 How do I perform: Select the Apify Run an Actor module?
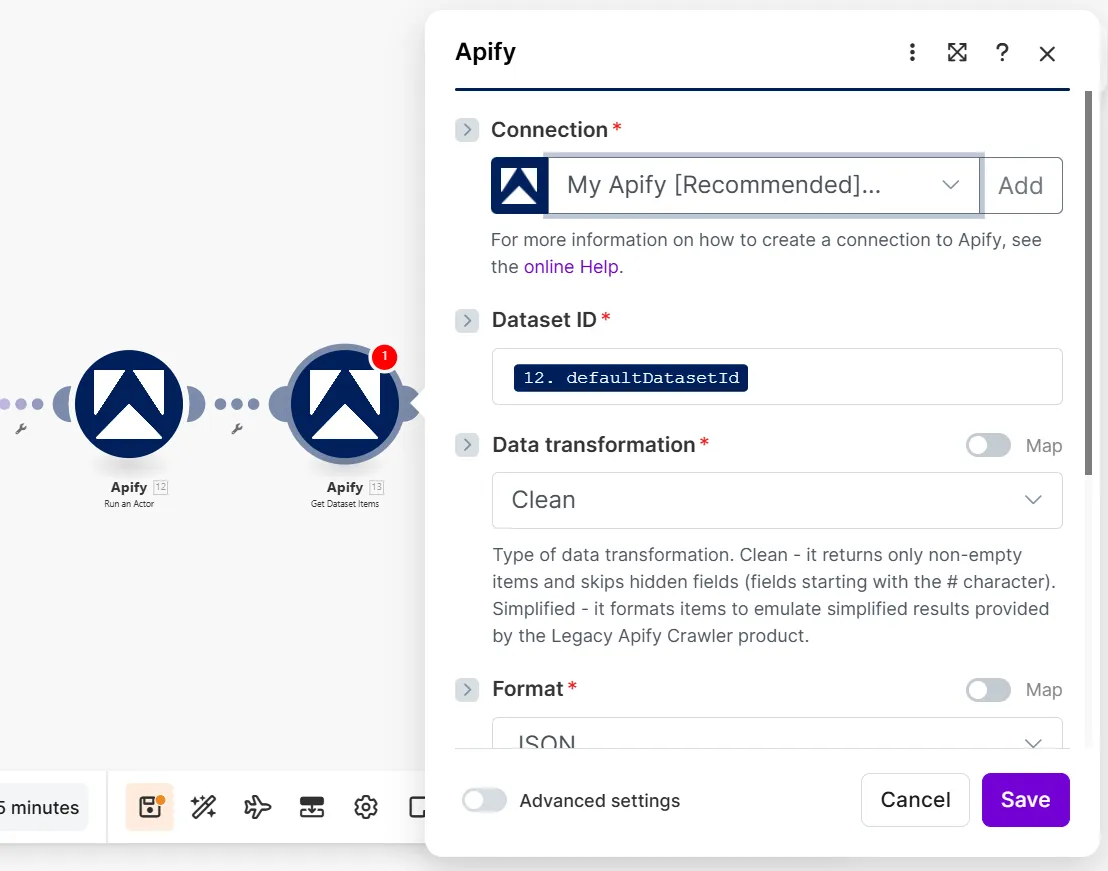click(130, 404)
